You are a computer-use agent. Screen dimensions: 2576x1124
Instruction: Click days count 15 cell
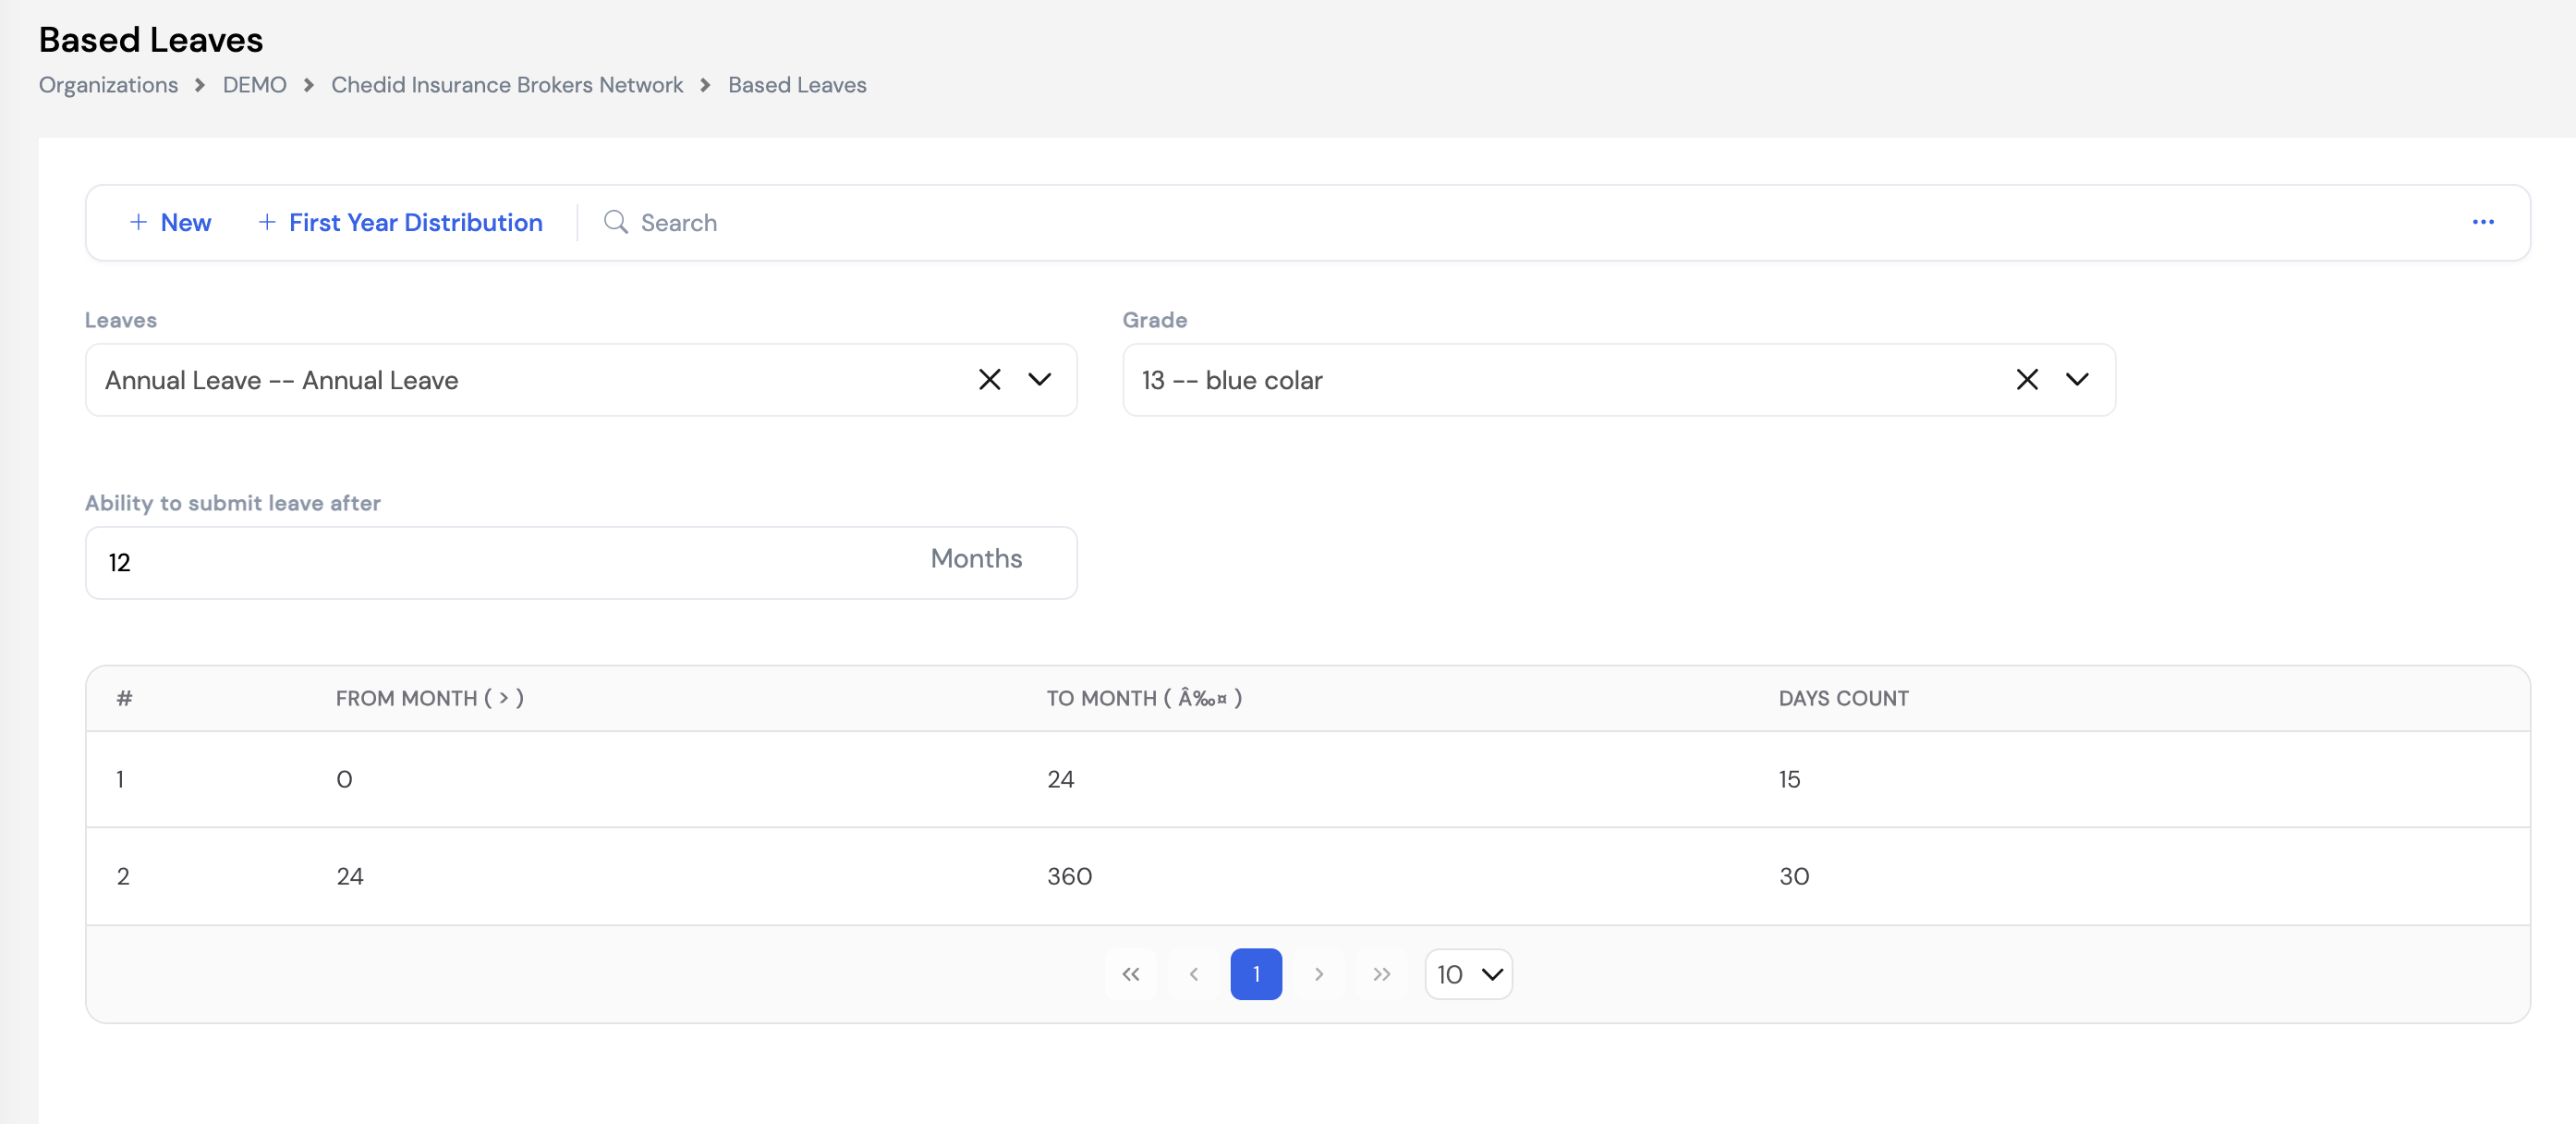pyautogui.click(x=1789, y=779)
